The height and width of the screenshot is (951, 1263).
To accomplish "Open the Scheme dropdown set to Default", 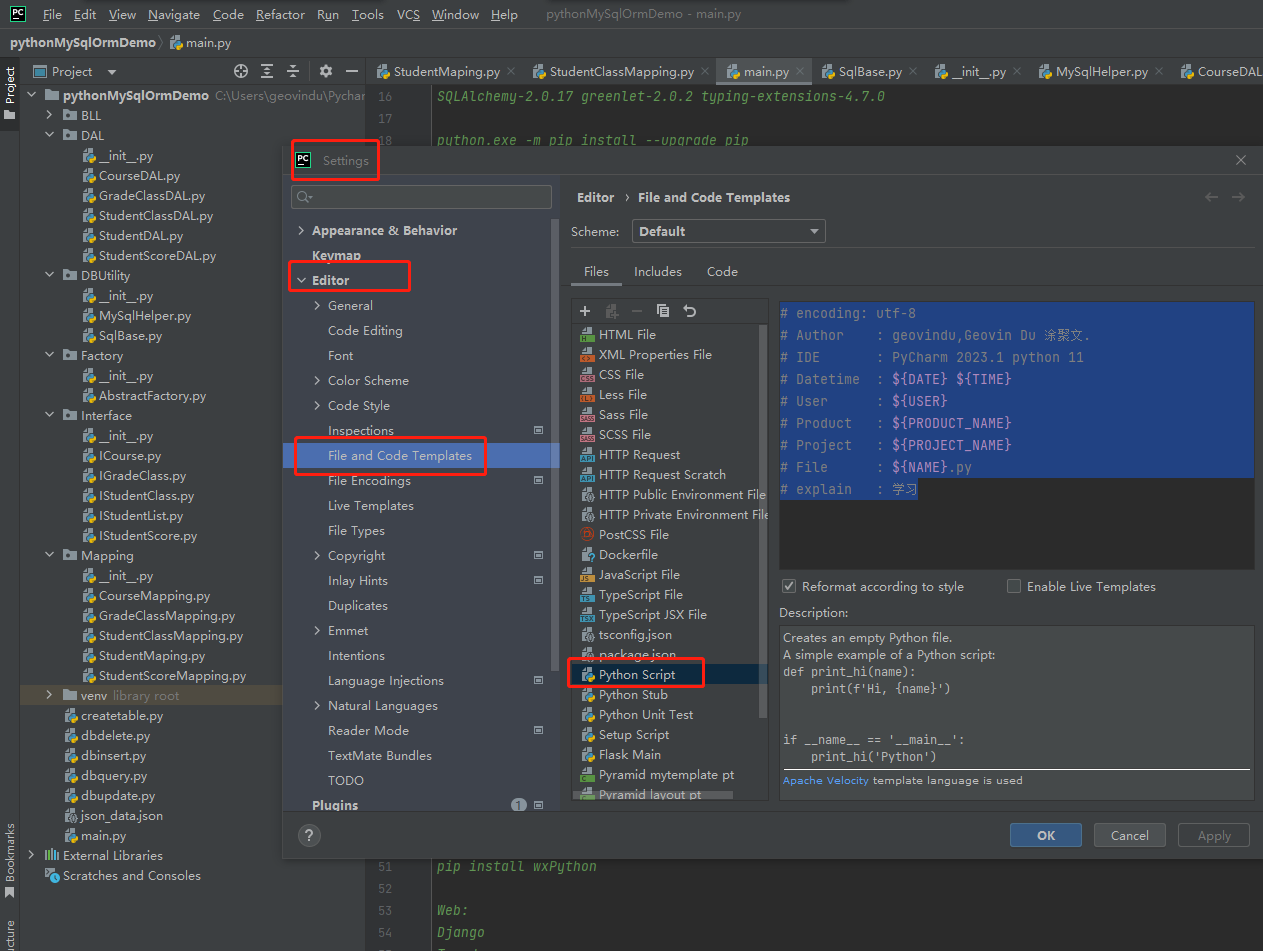I will 728,231.
